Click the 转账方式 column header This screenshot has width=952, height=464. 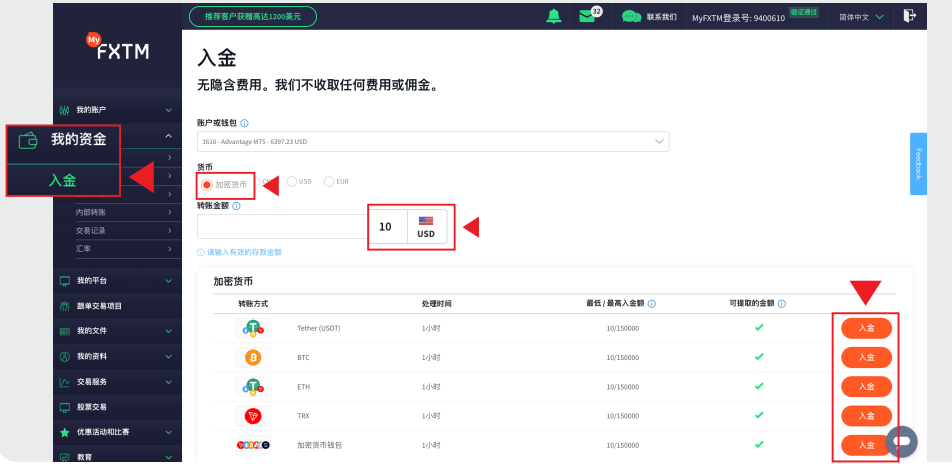(253, 304)
